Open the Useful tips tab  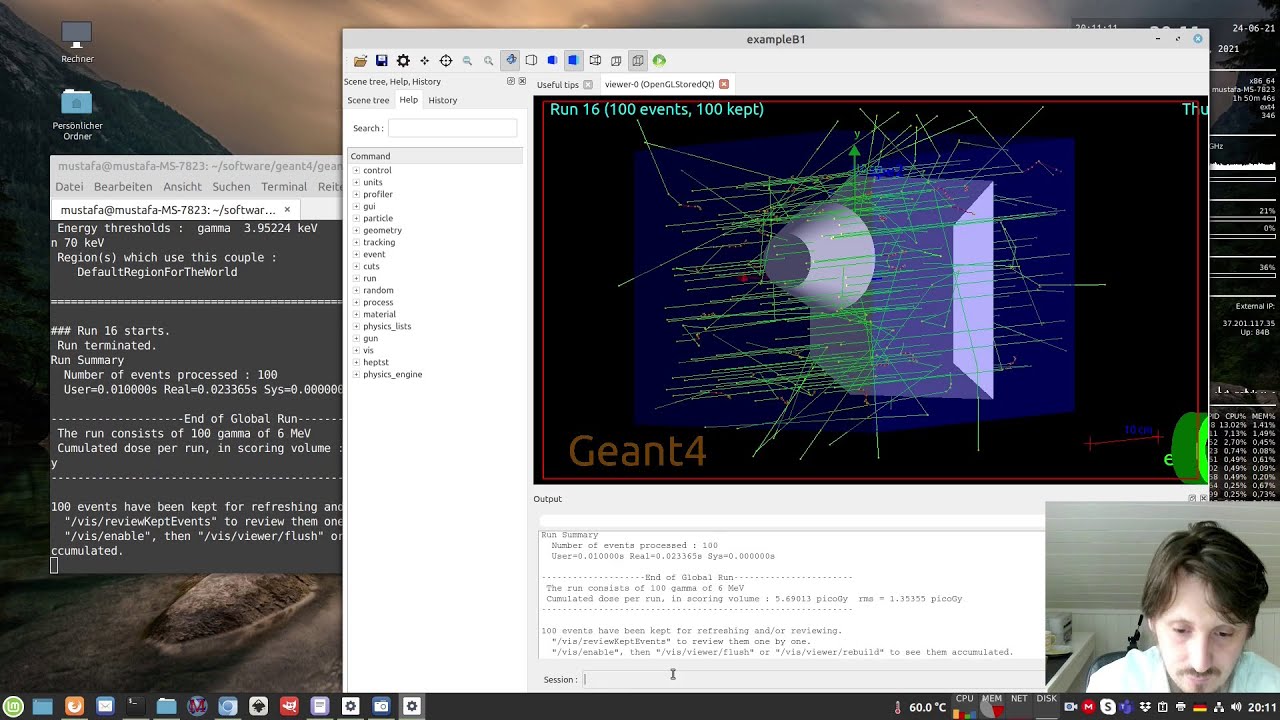557,84
